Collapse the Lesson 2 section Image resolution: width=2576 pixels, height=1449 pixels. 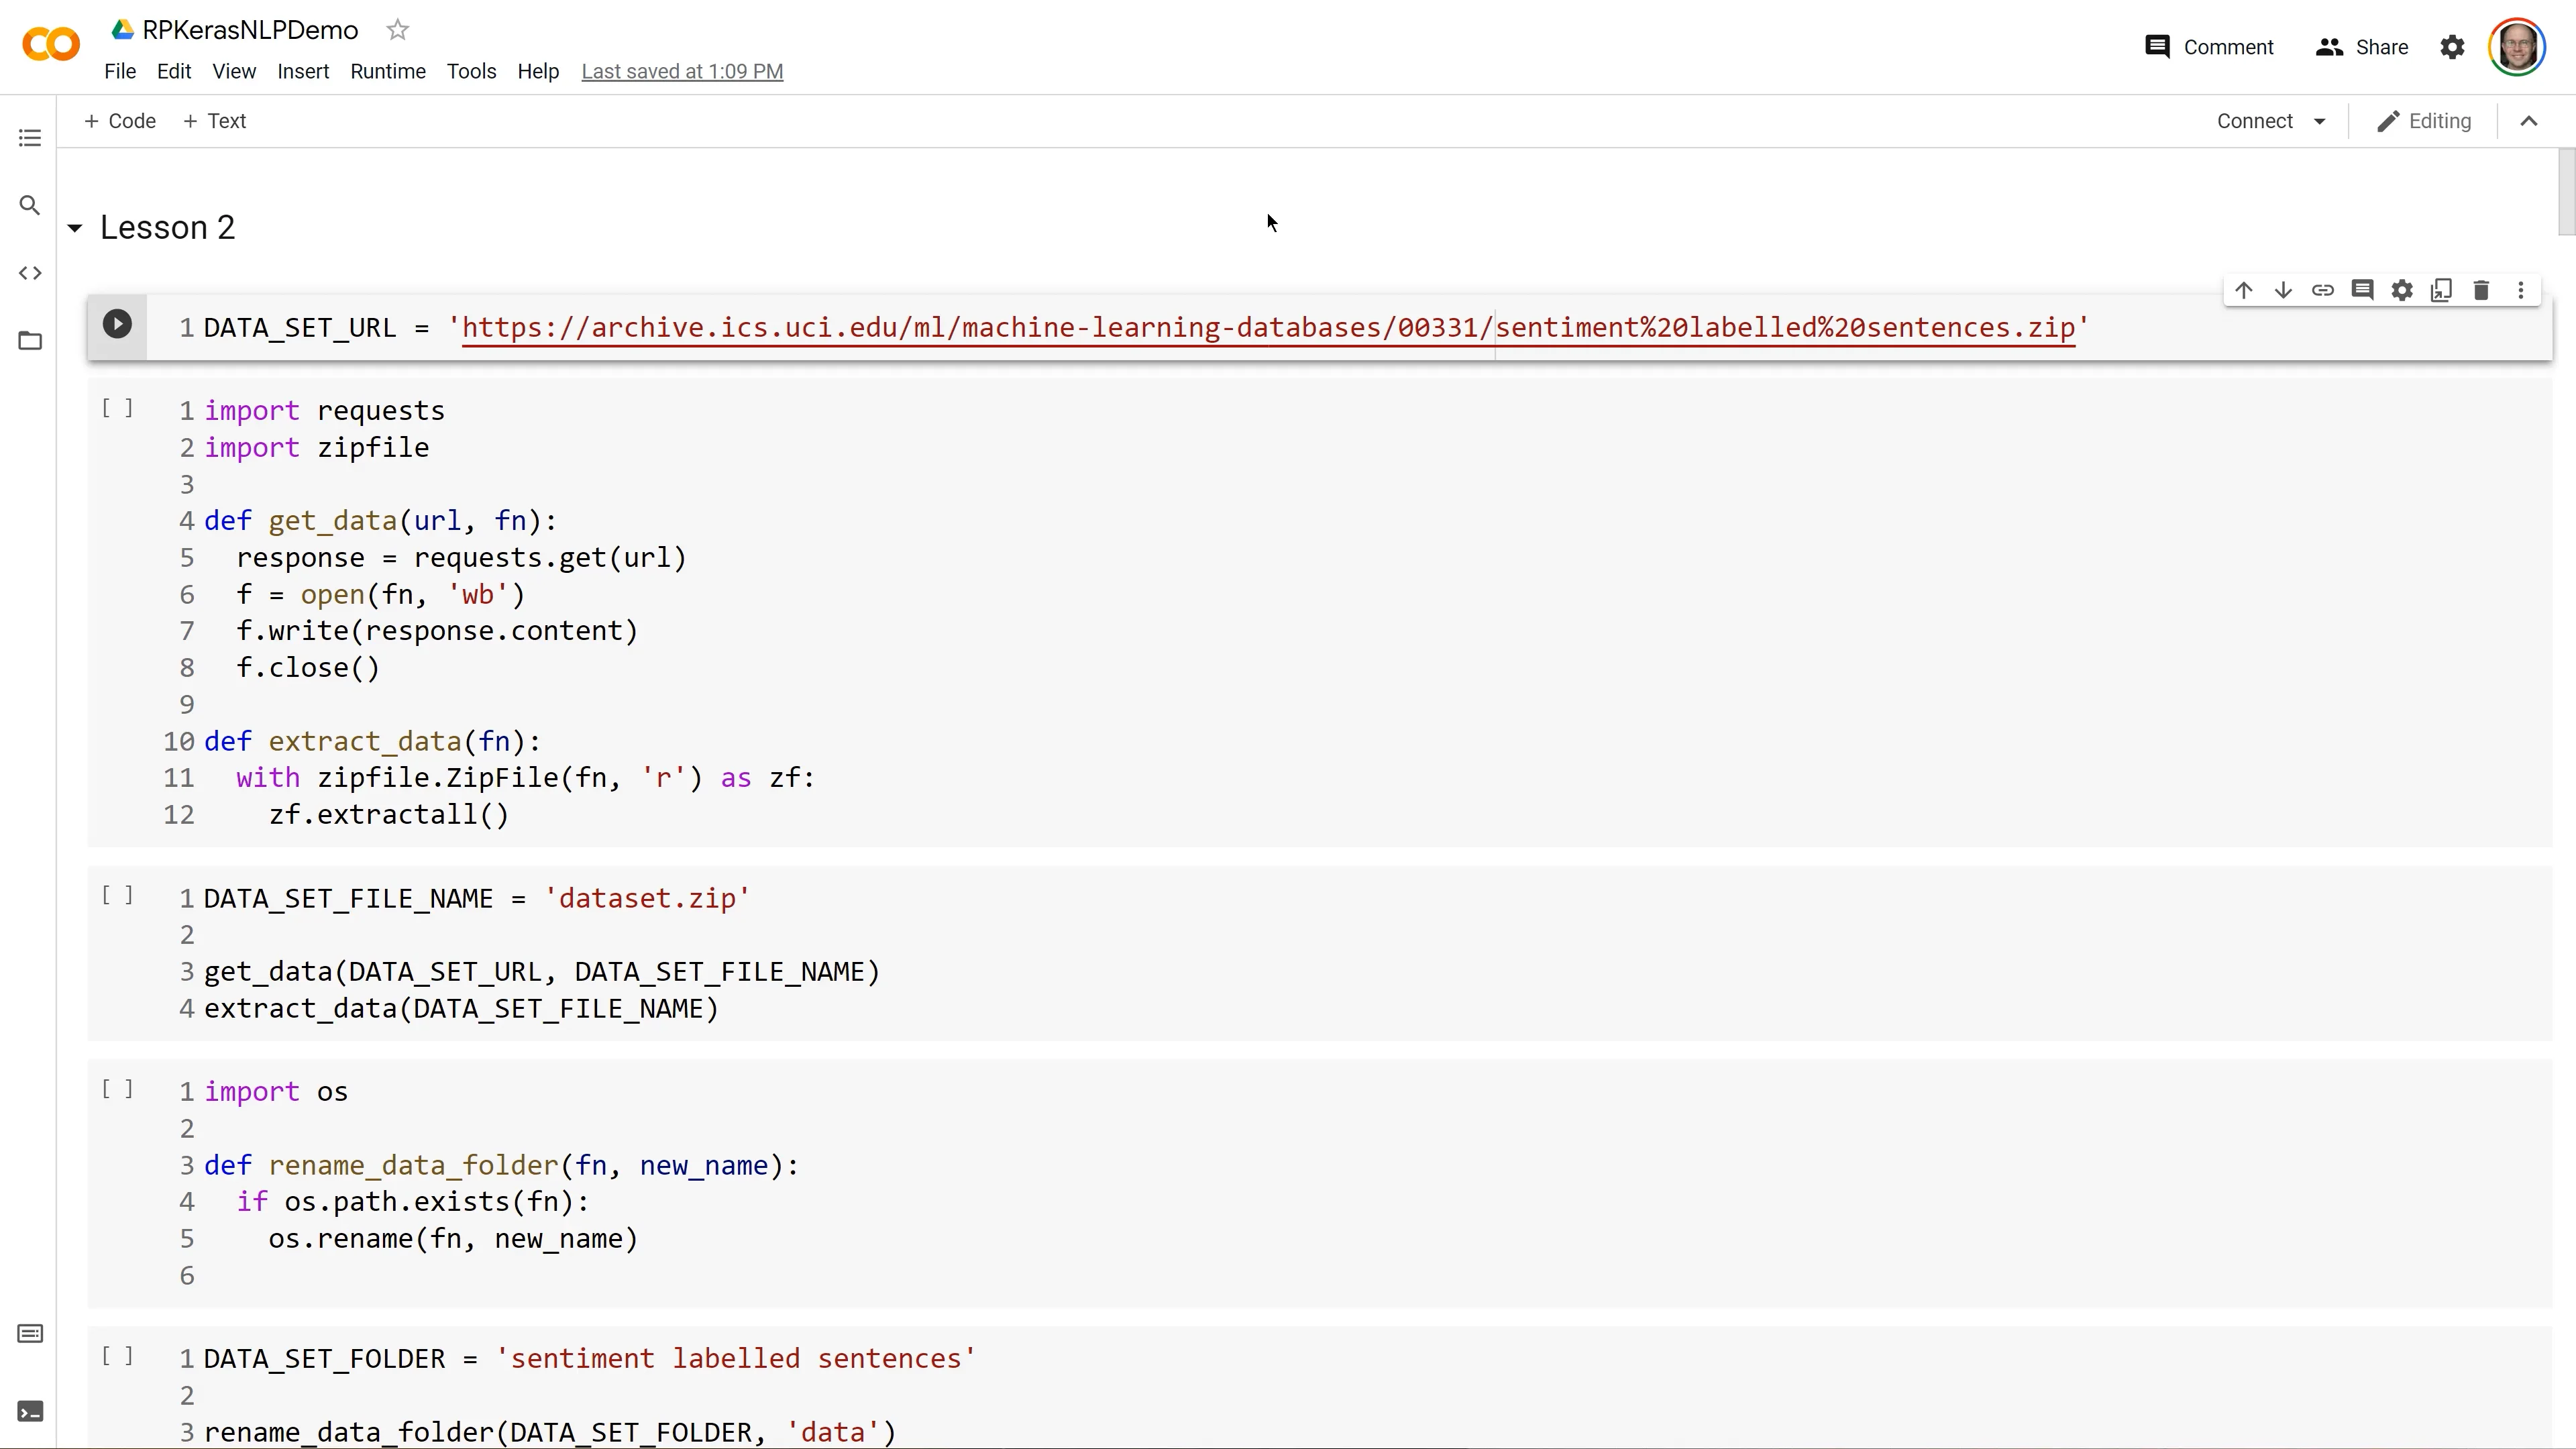click(x=75, y=229)
